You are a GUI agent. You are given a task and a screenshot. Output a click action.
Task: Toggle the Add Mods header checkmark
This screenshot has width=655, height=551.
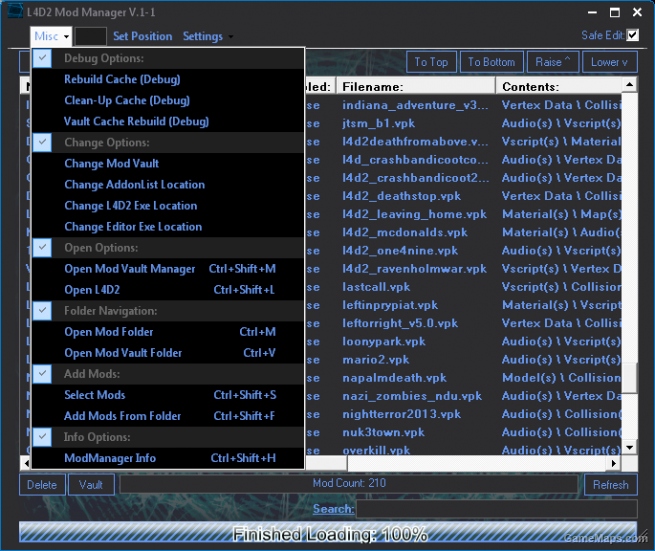point(42,373)
